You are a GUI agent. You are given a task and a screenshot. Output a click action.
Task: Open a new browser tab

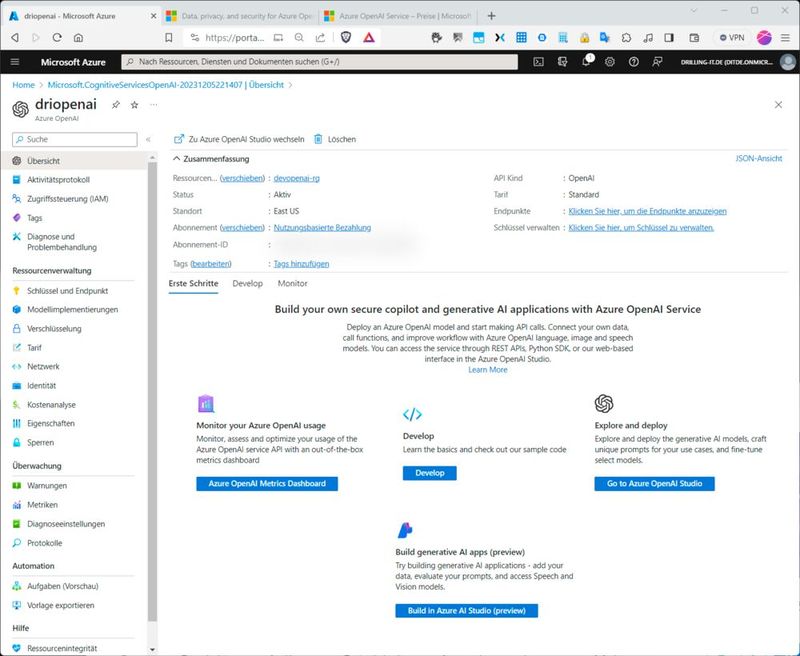pos(491,16)
